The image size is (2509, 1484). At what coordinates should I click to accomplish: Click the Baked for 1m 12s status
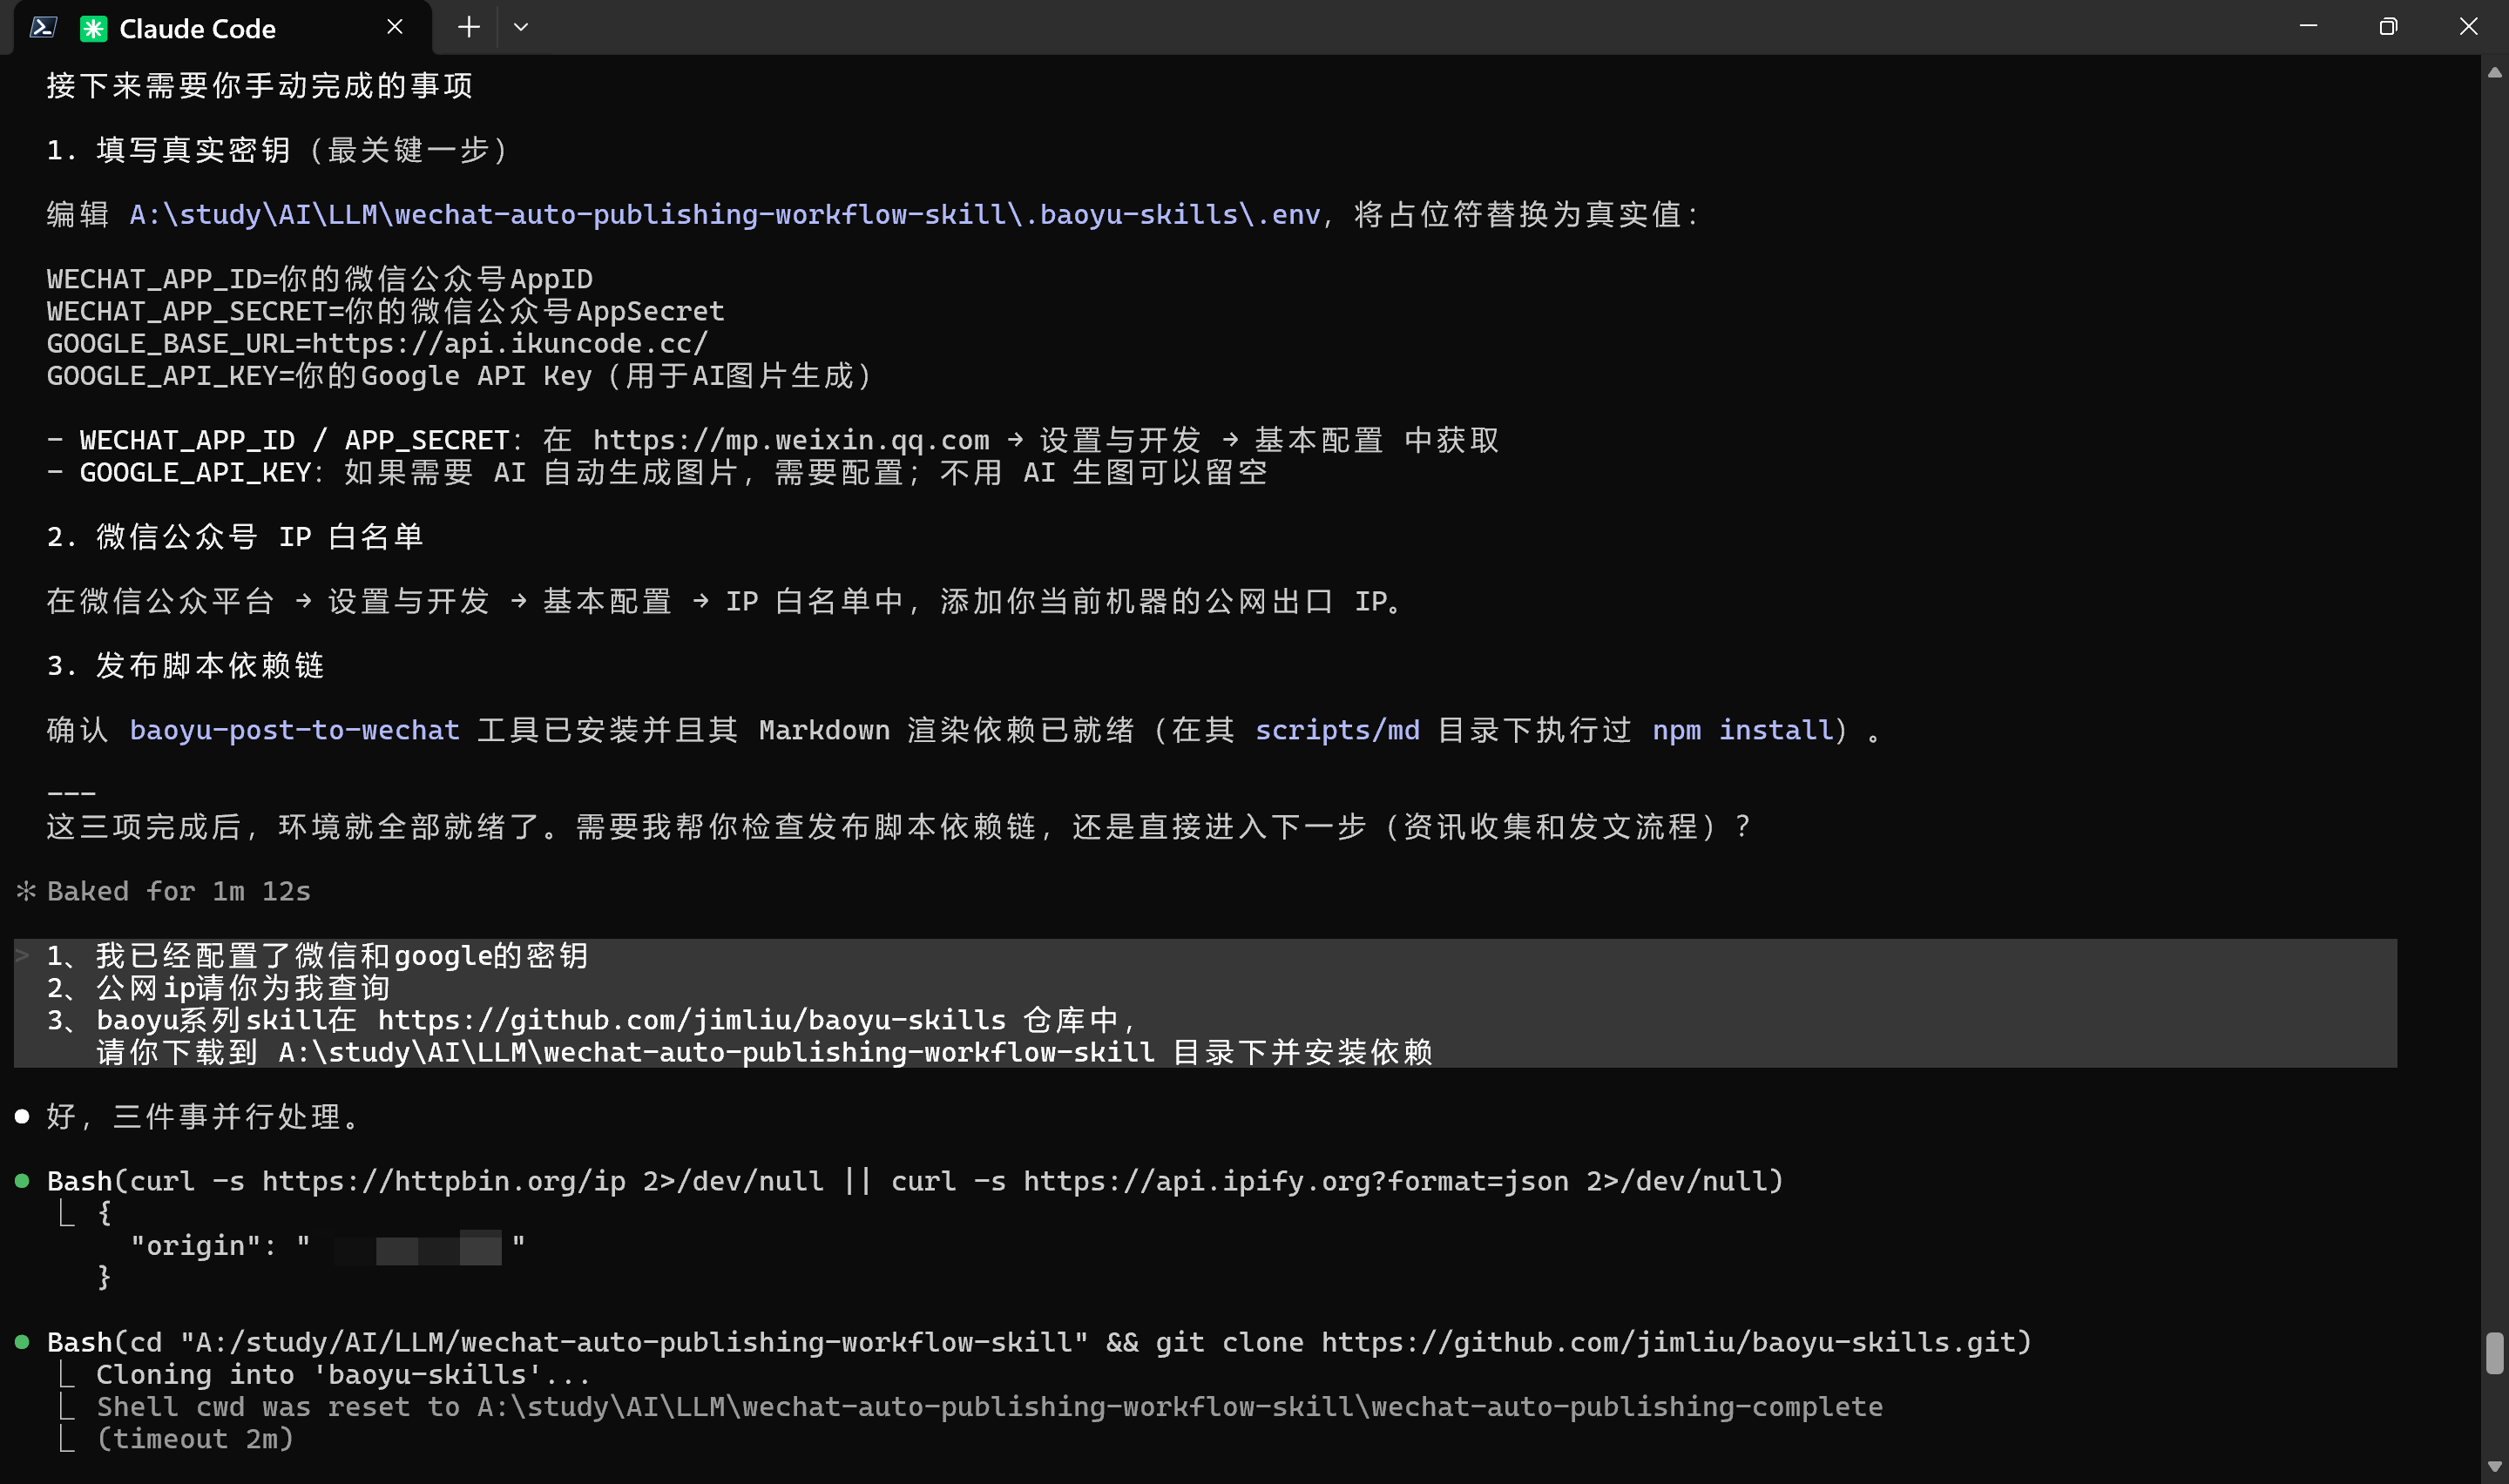178,891
